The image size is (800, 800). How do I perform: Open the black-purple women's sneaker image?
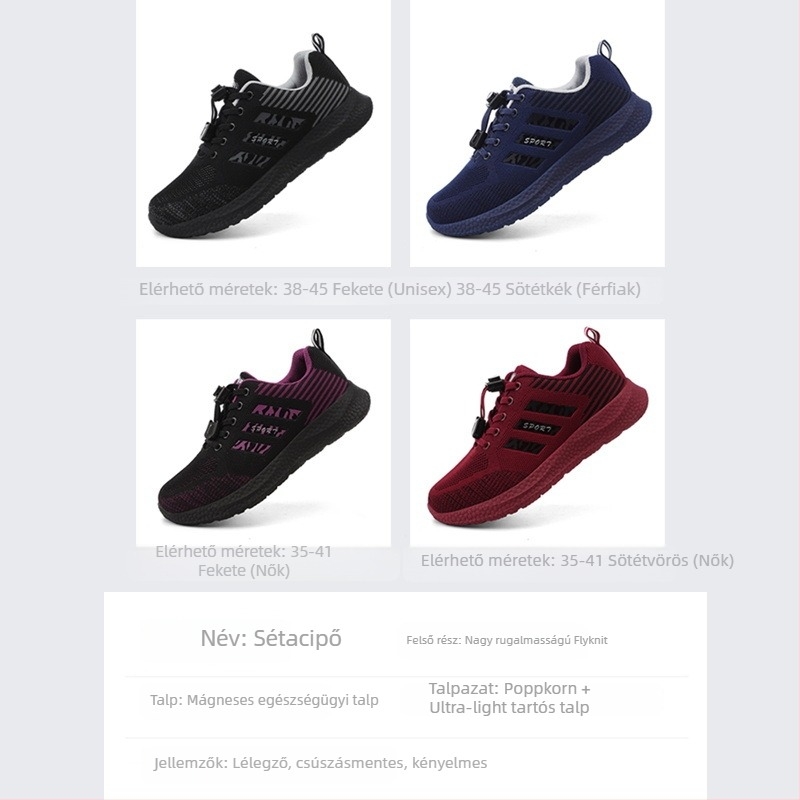pos(263,433)
